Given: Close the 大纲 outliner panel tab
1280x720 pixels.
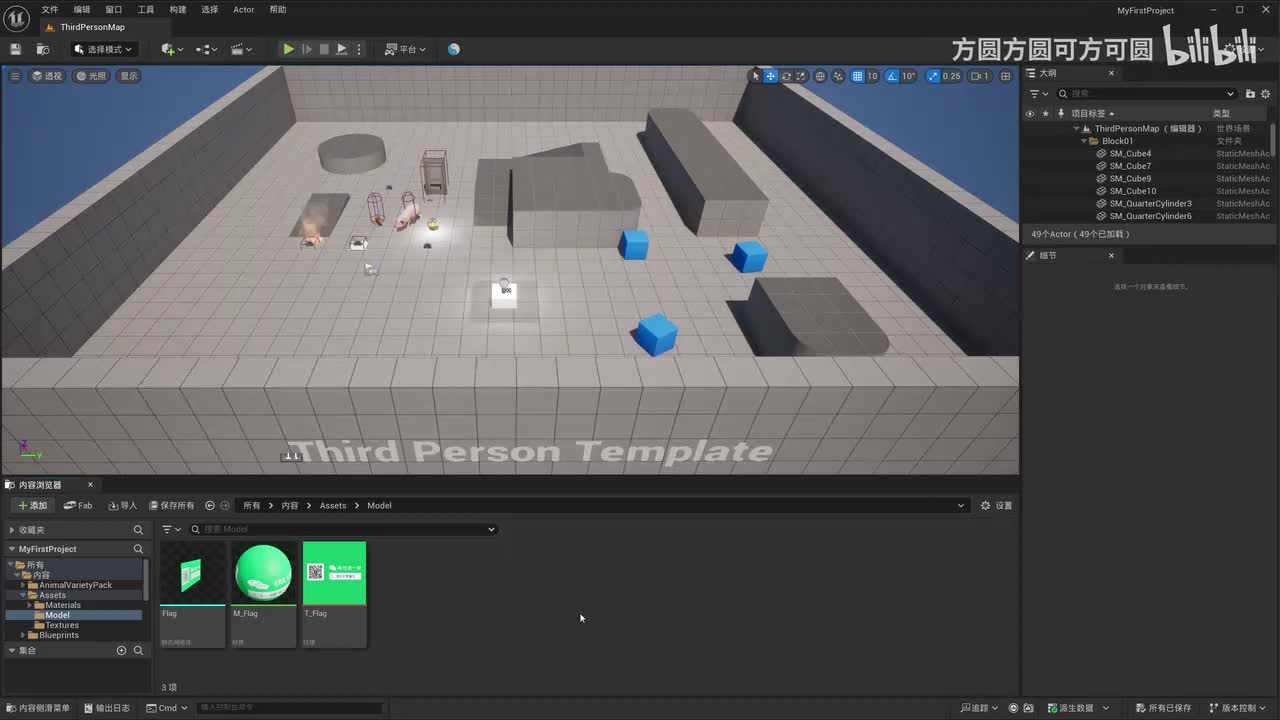Looking at the screenshot, I should tap(1111, 73).
